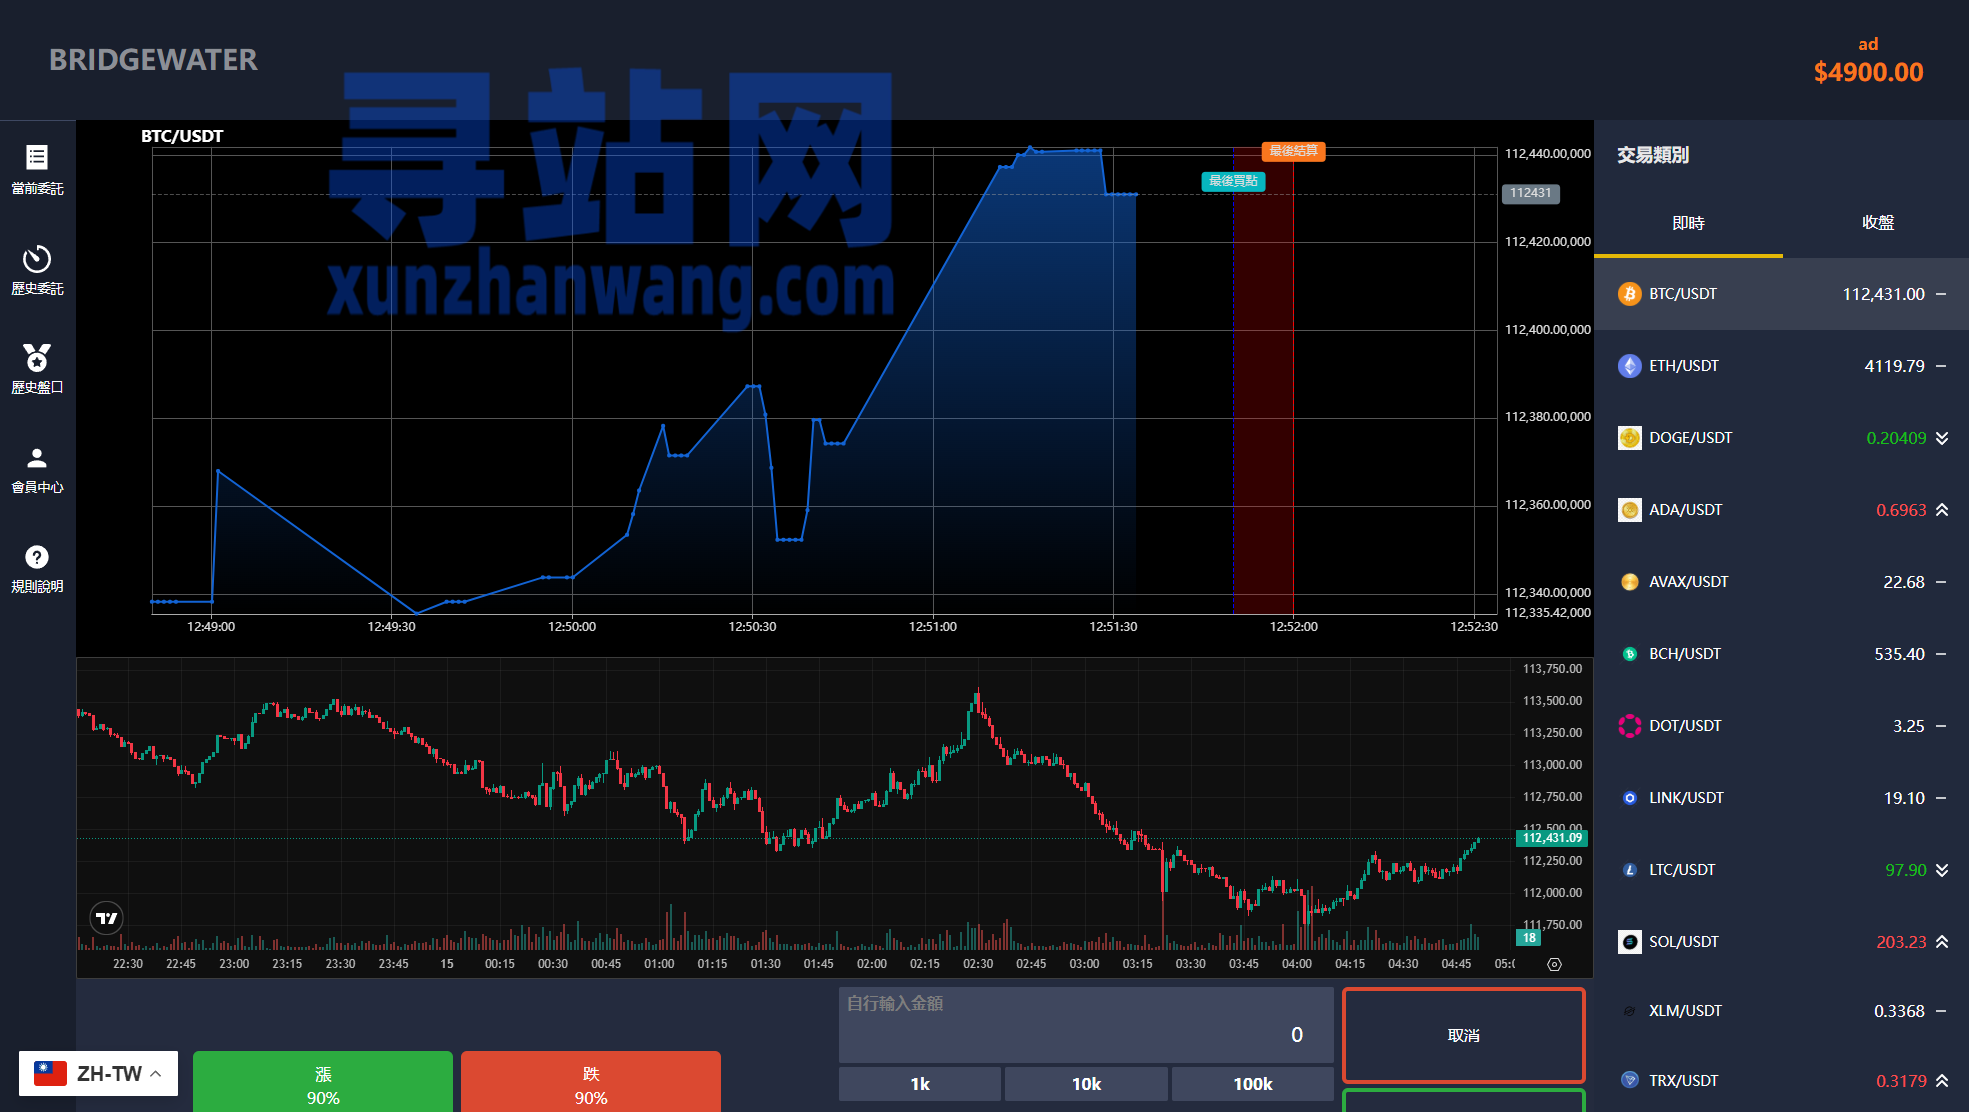1969x1112 pixels.
Task: Open the ZH-TW language dropdown
Action: tap(98, 1074)
